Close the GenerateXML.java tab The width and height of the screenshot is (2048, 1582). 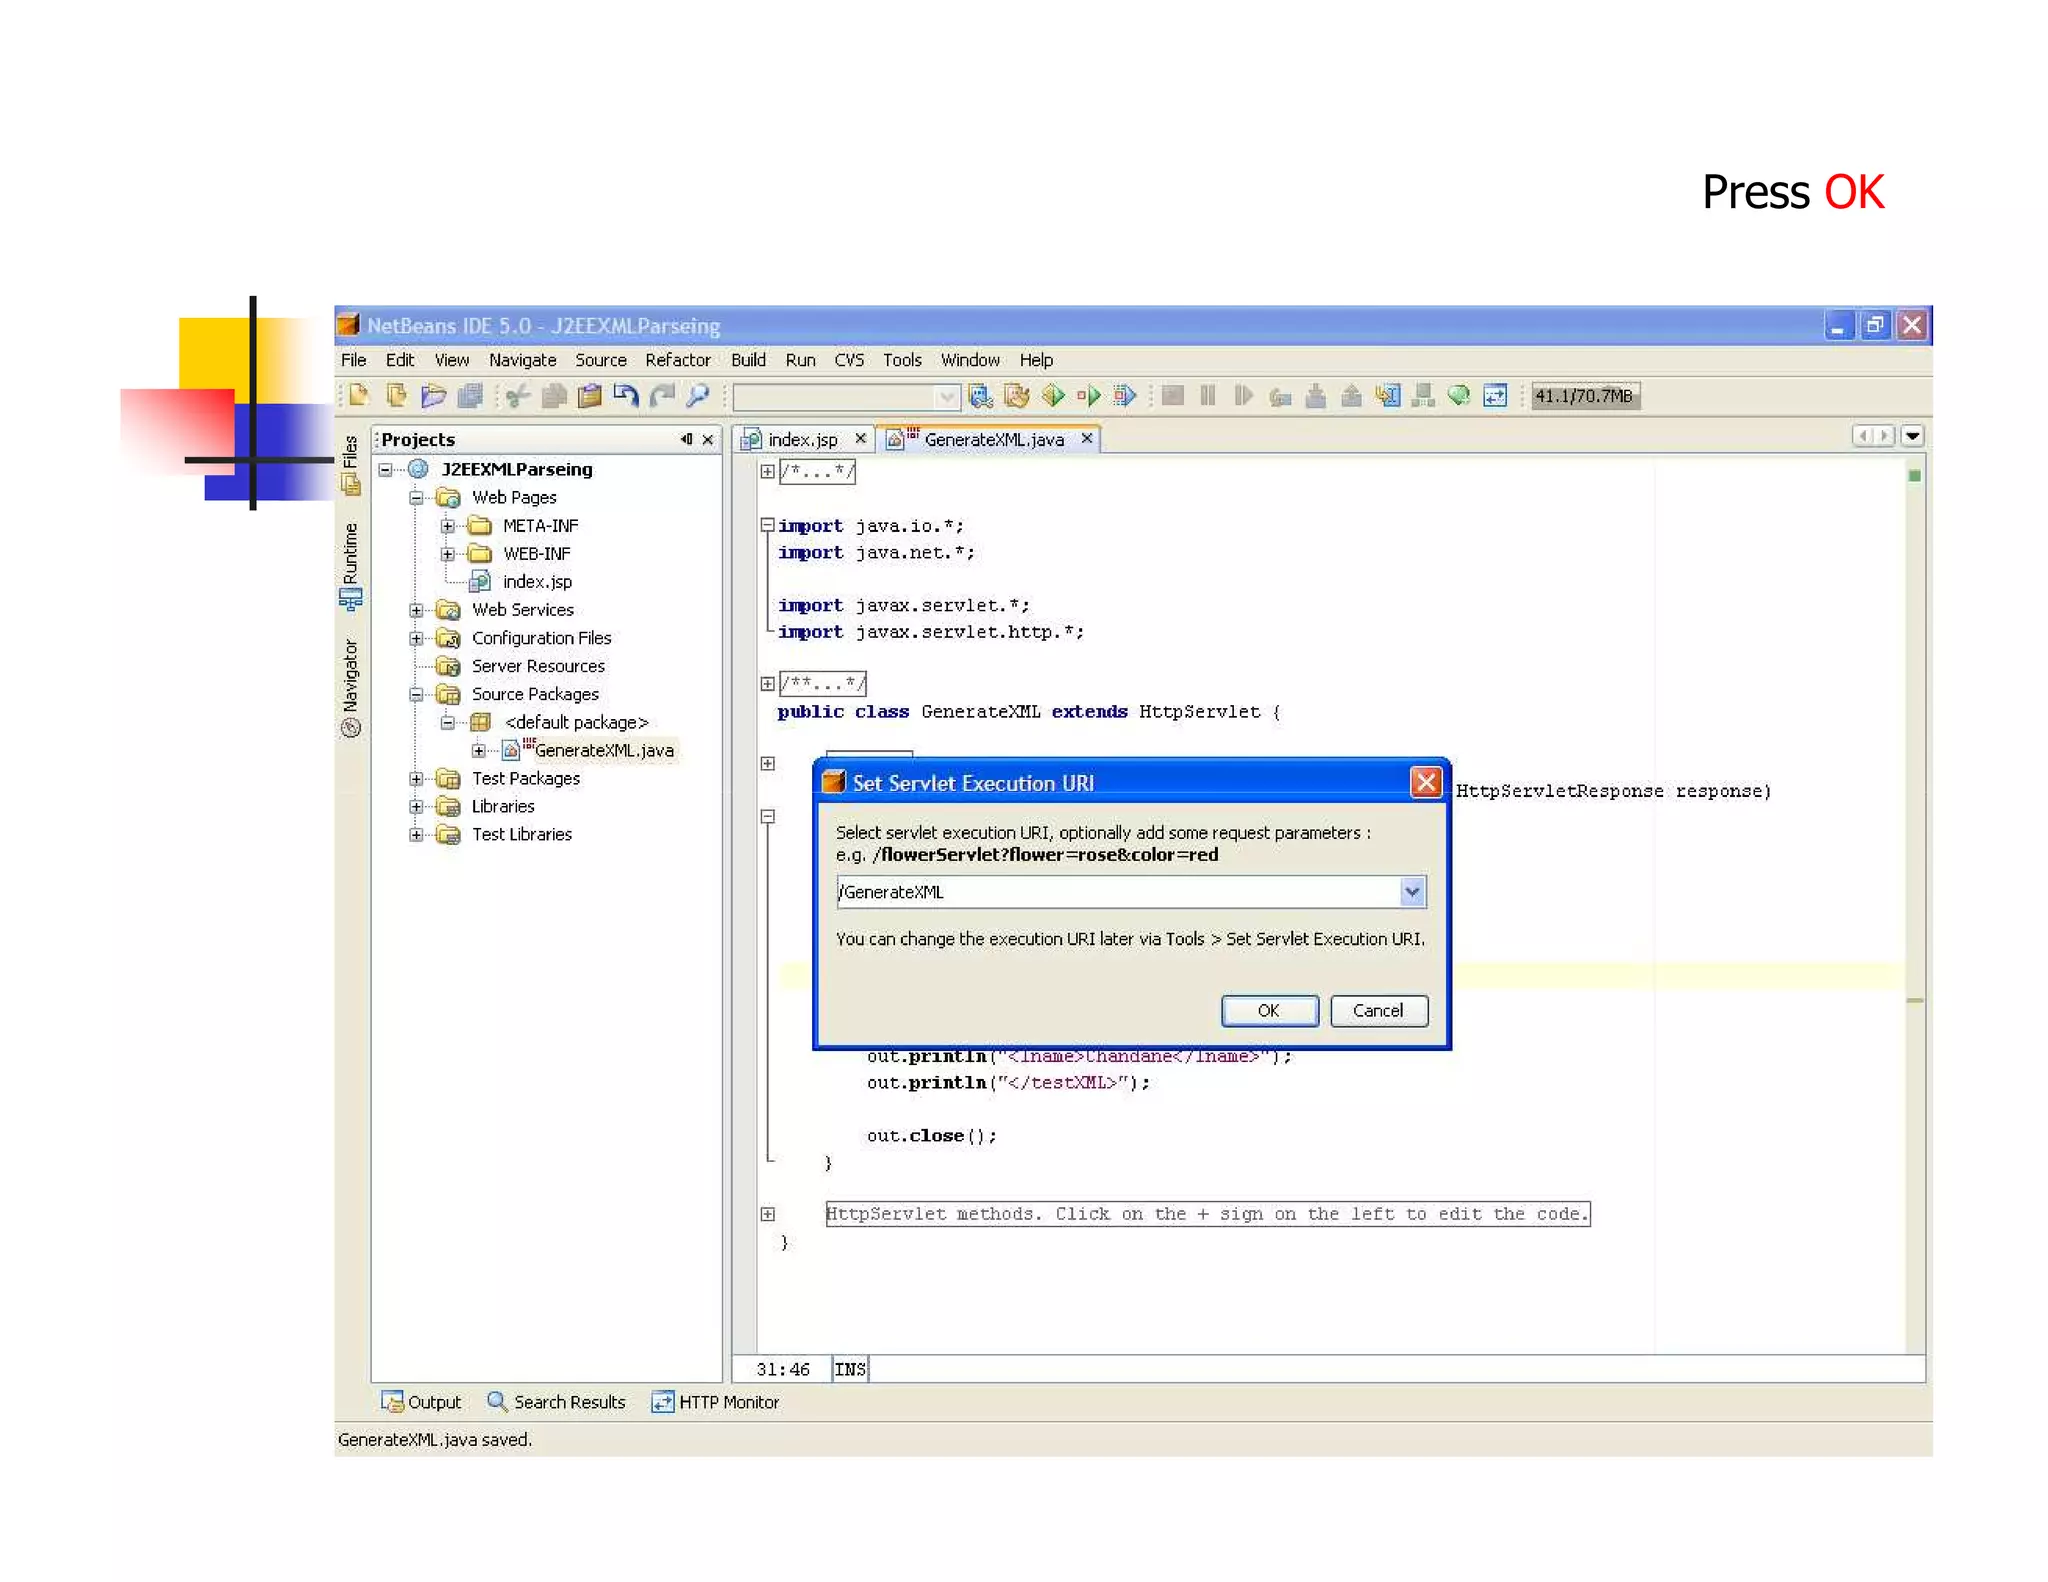[1087, 439]
